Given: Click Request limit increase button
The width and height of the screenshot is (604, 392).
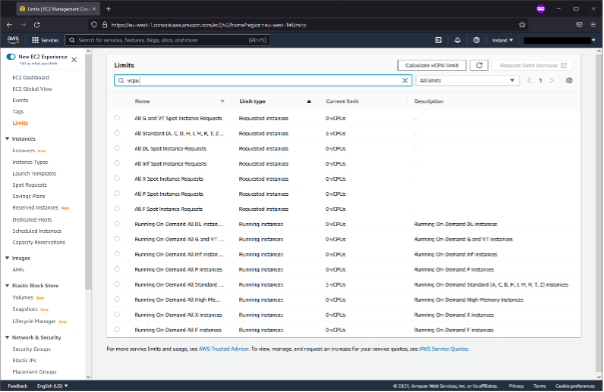Looking at the screenshot, I should click(533, 65).
